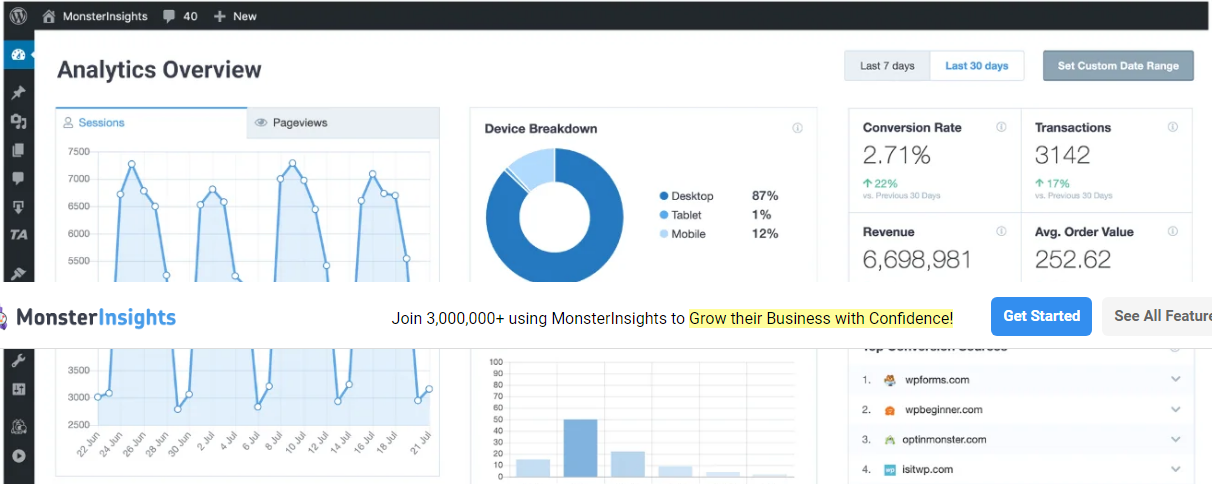Open the Comments sidebar icon

pos(17,179)
